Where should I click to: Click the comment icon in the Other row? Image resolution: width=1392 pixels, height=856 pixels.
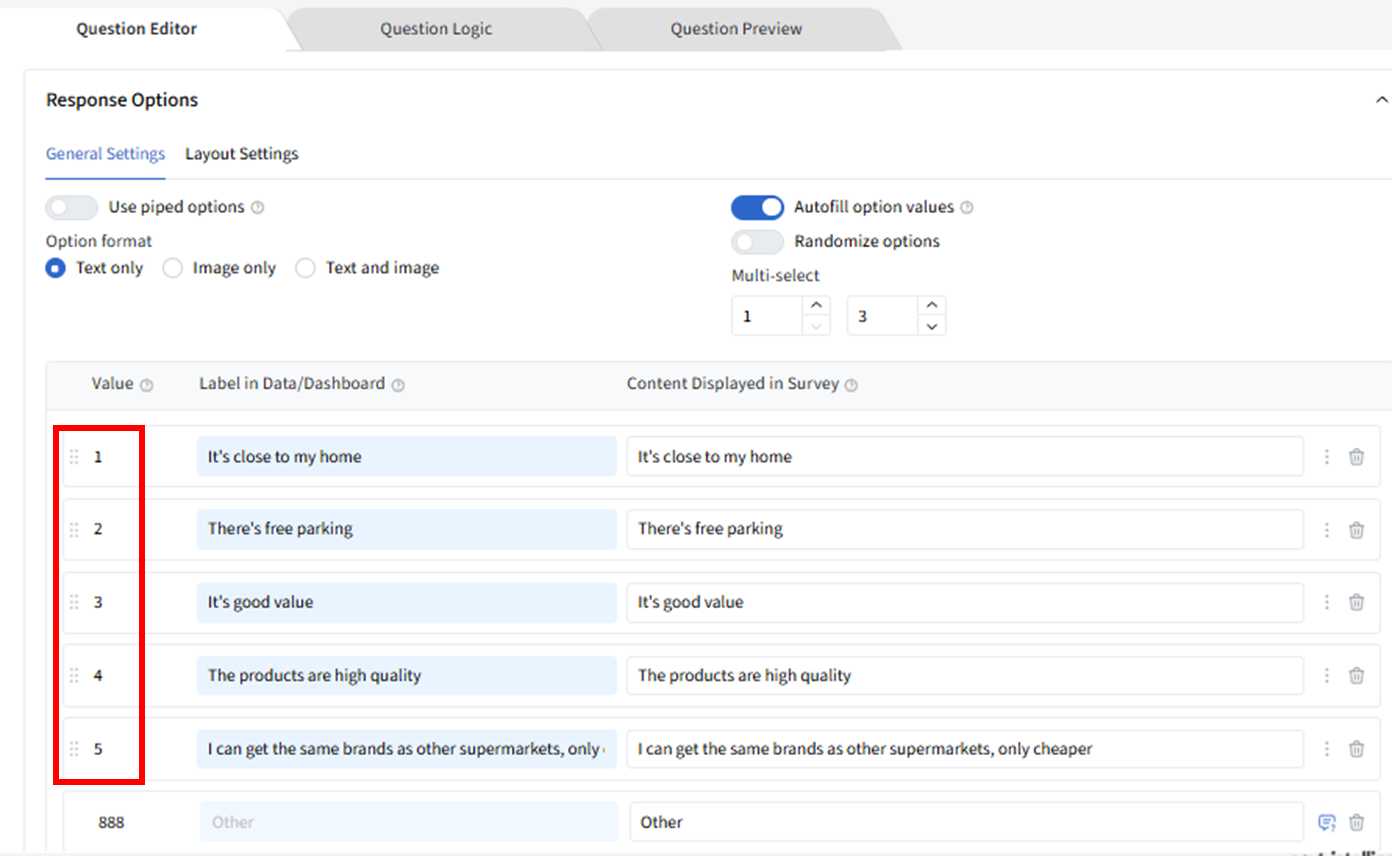coord(1327,823)
